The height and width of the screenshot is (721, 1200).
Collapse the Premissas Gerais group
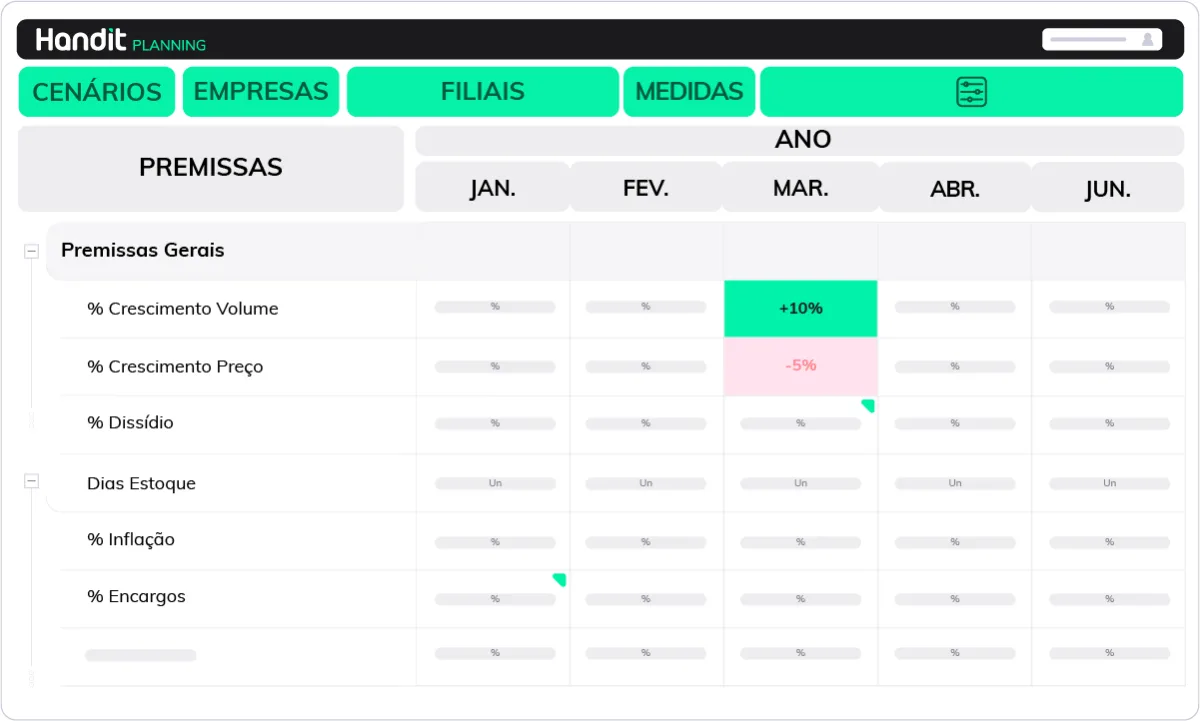click(31, 252)
